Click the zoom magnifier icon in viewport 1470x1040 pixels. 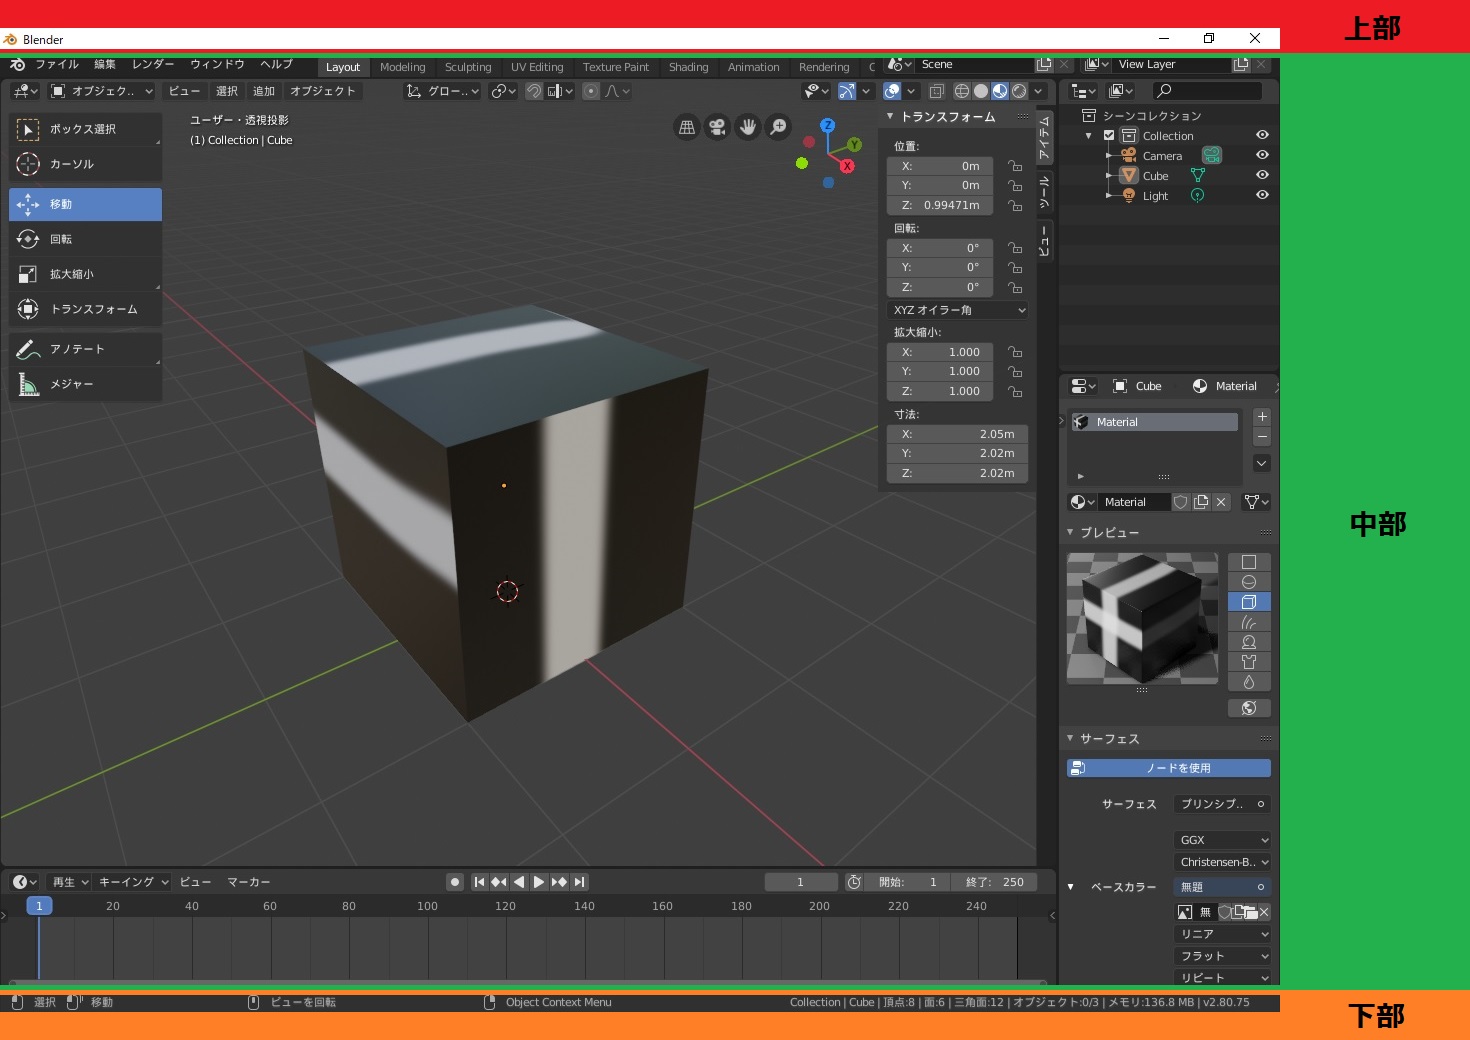coord(778,127)
